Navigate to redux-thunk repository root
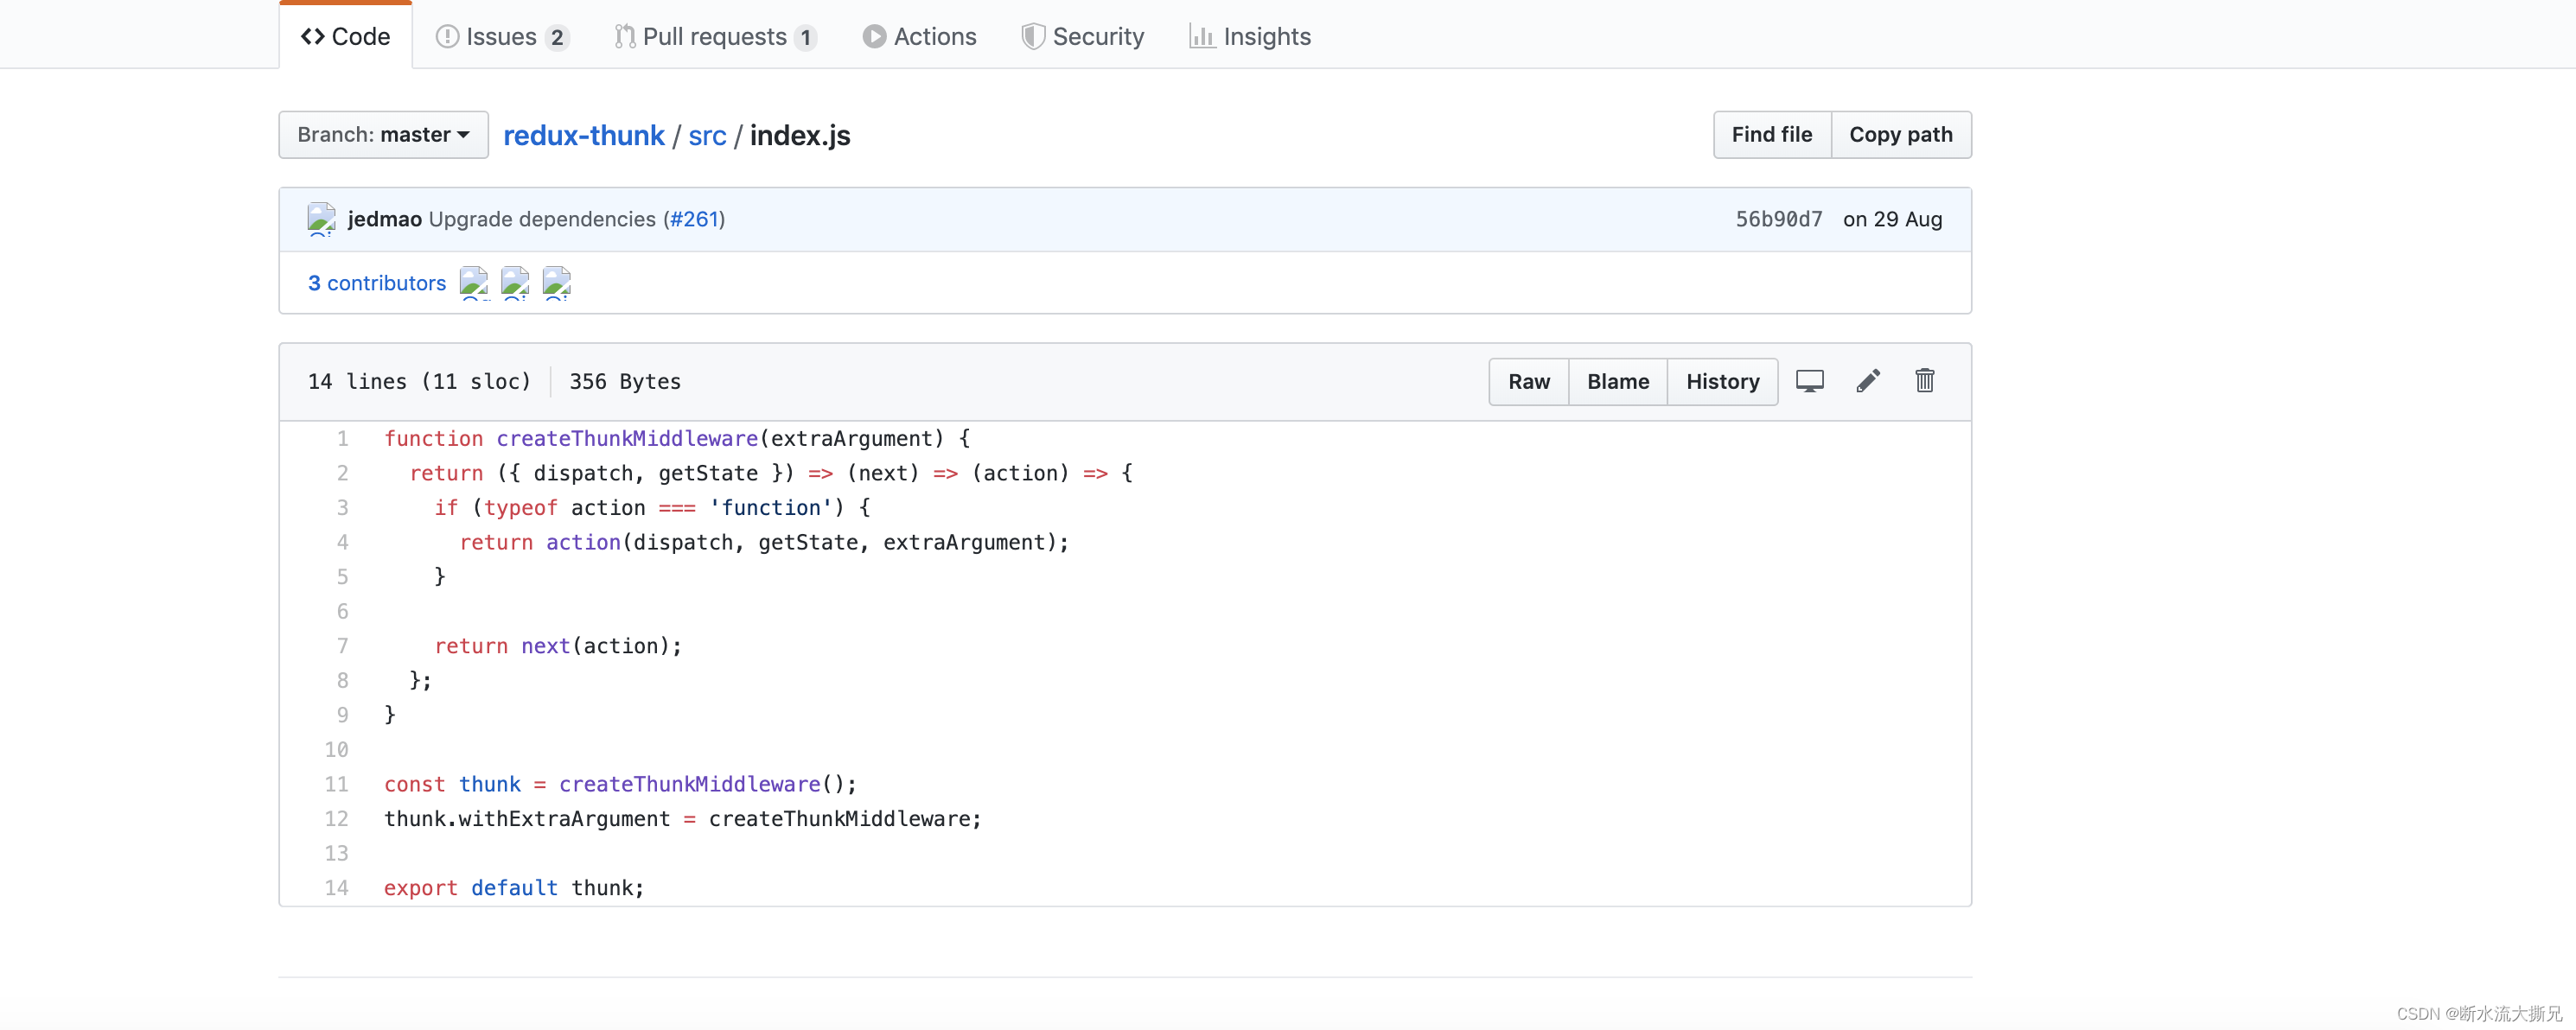This screenshot has width=2576, height=1030. [x=583, y=135]
